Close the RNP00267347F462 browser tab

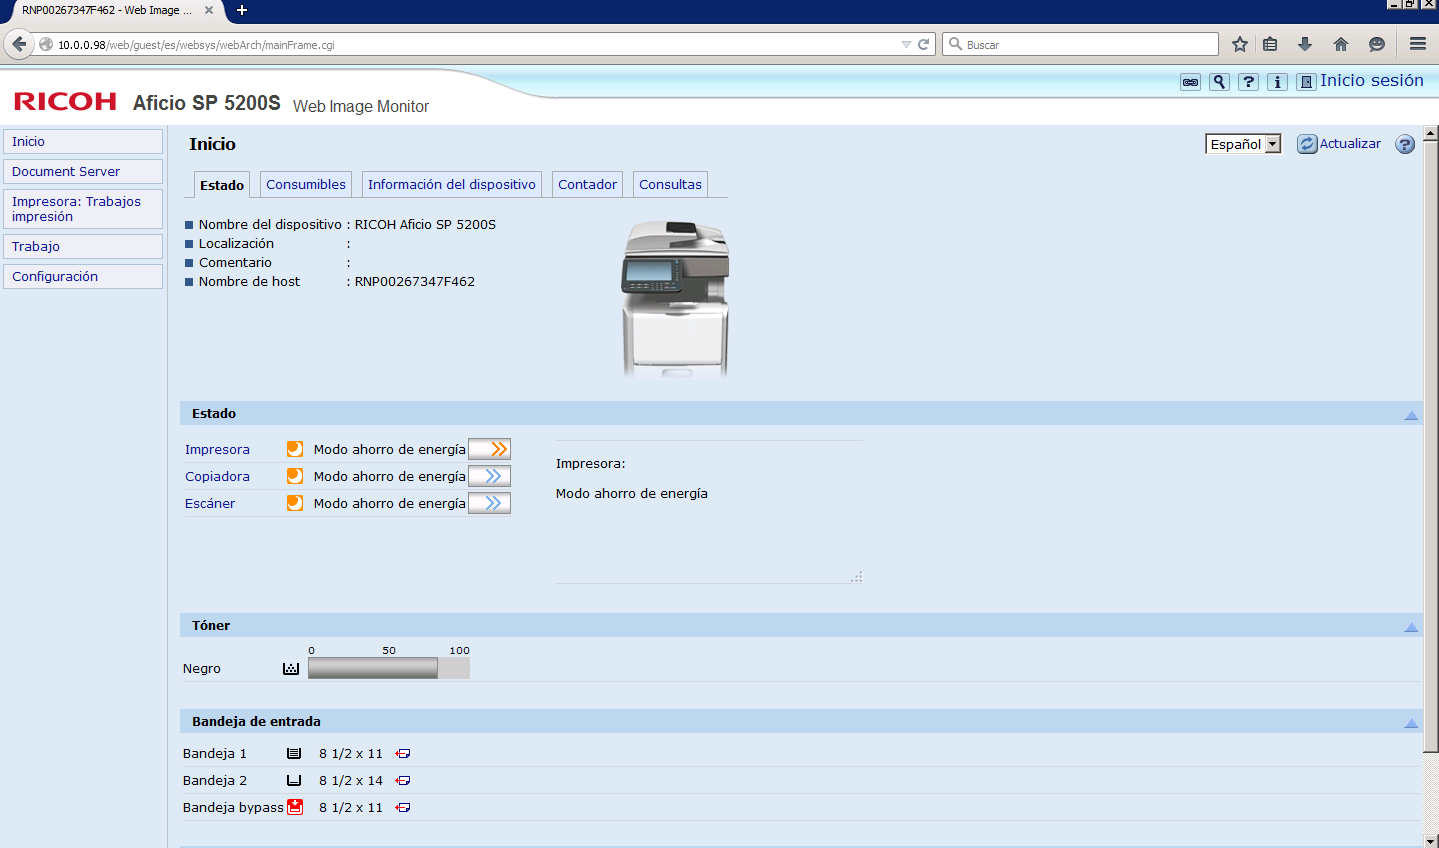(x=209, y=10)
